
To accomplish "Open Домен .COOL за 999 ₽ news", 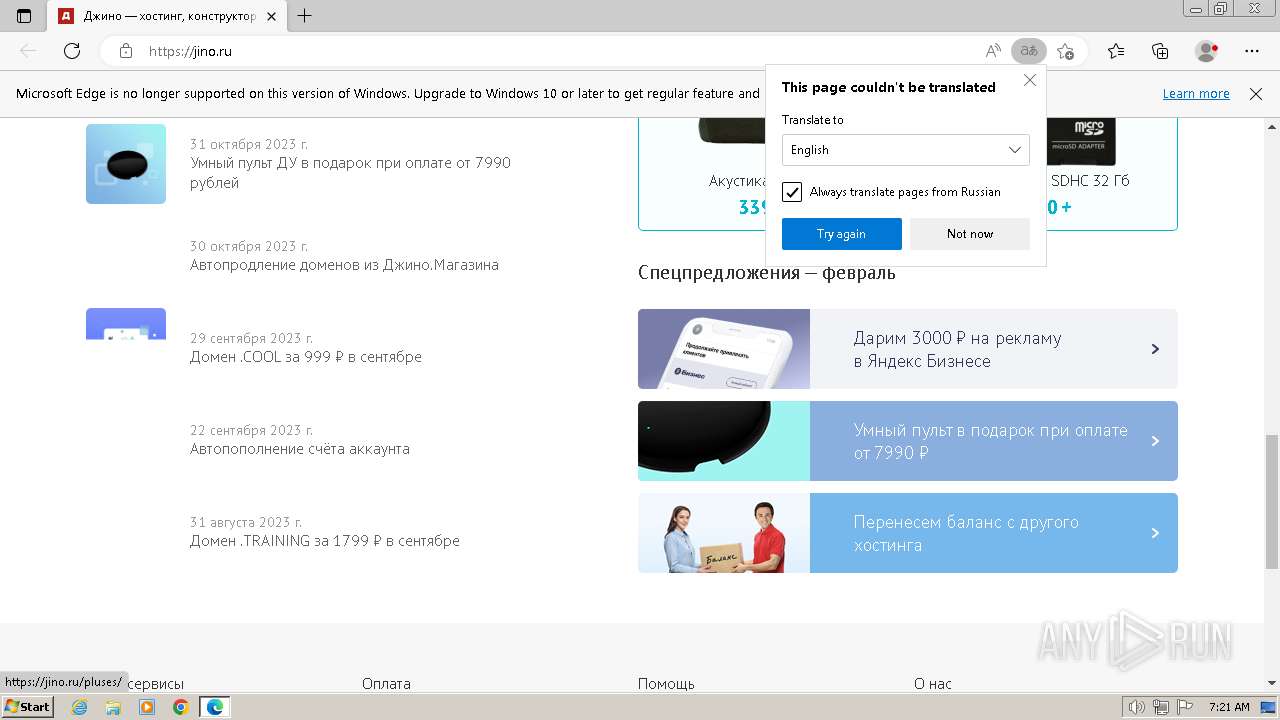I will (x=306, y=357).
